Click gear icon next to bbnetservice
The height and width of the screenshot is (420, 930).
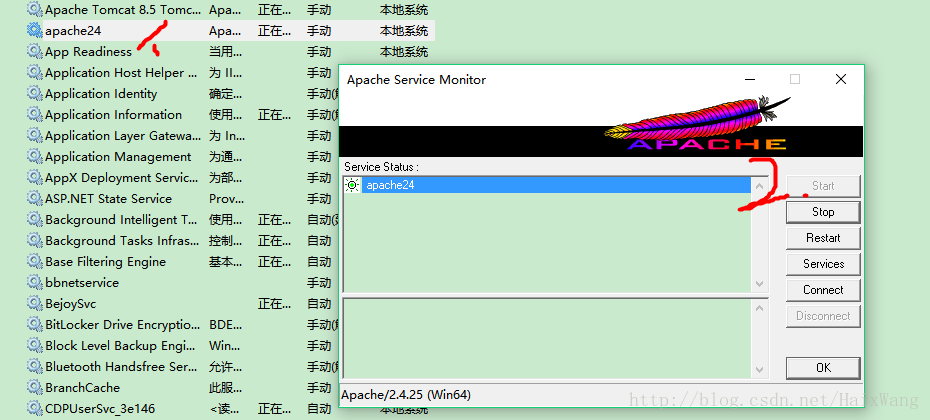pos(35,282)
